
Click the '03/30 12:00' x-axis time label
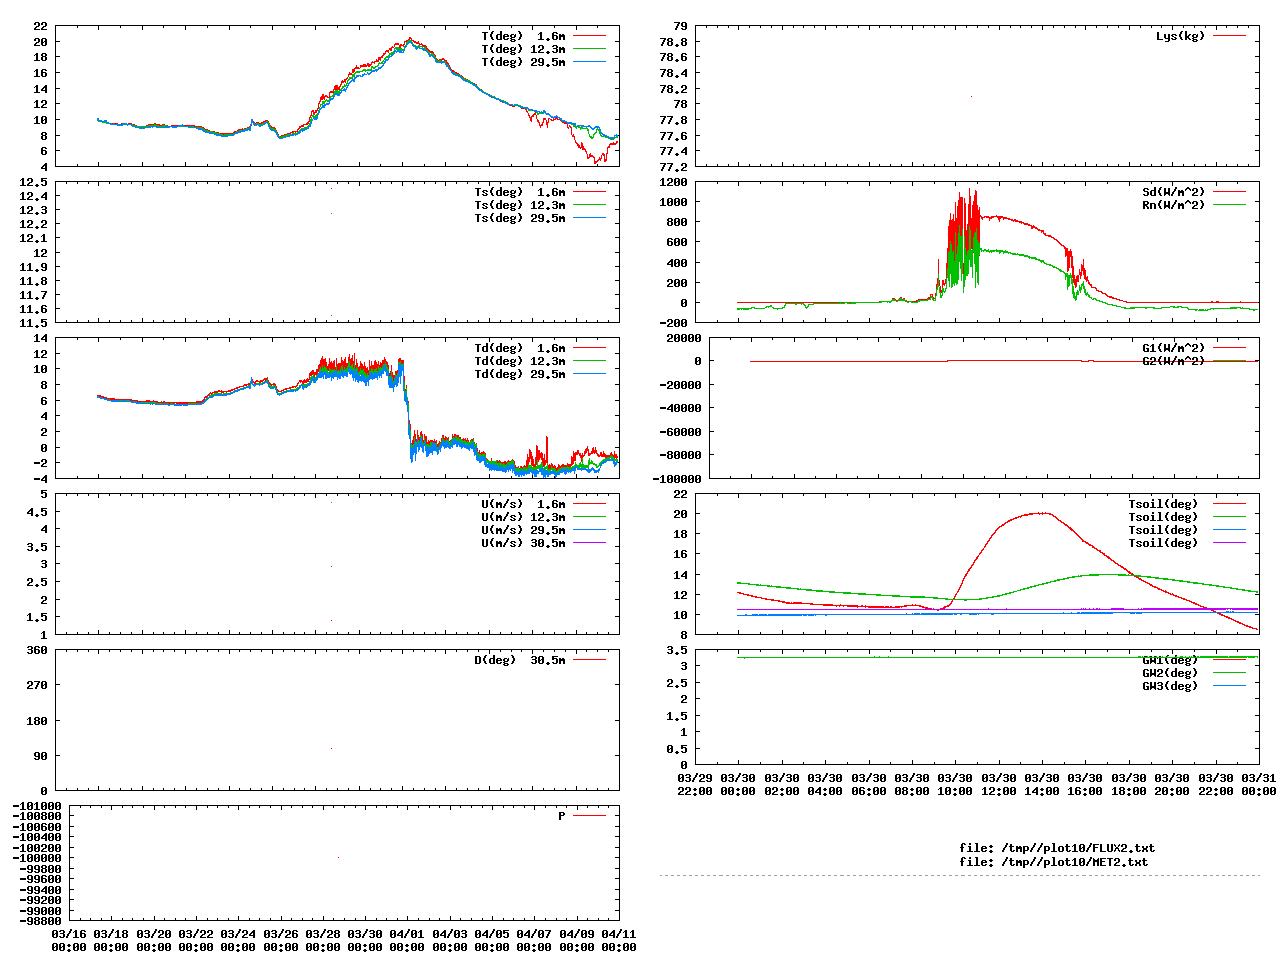[x=999, y=784]
